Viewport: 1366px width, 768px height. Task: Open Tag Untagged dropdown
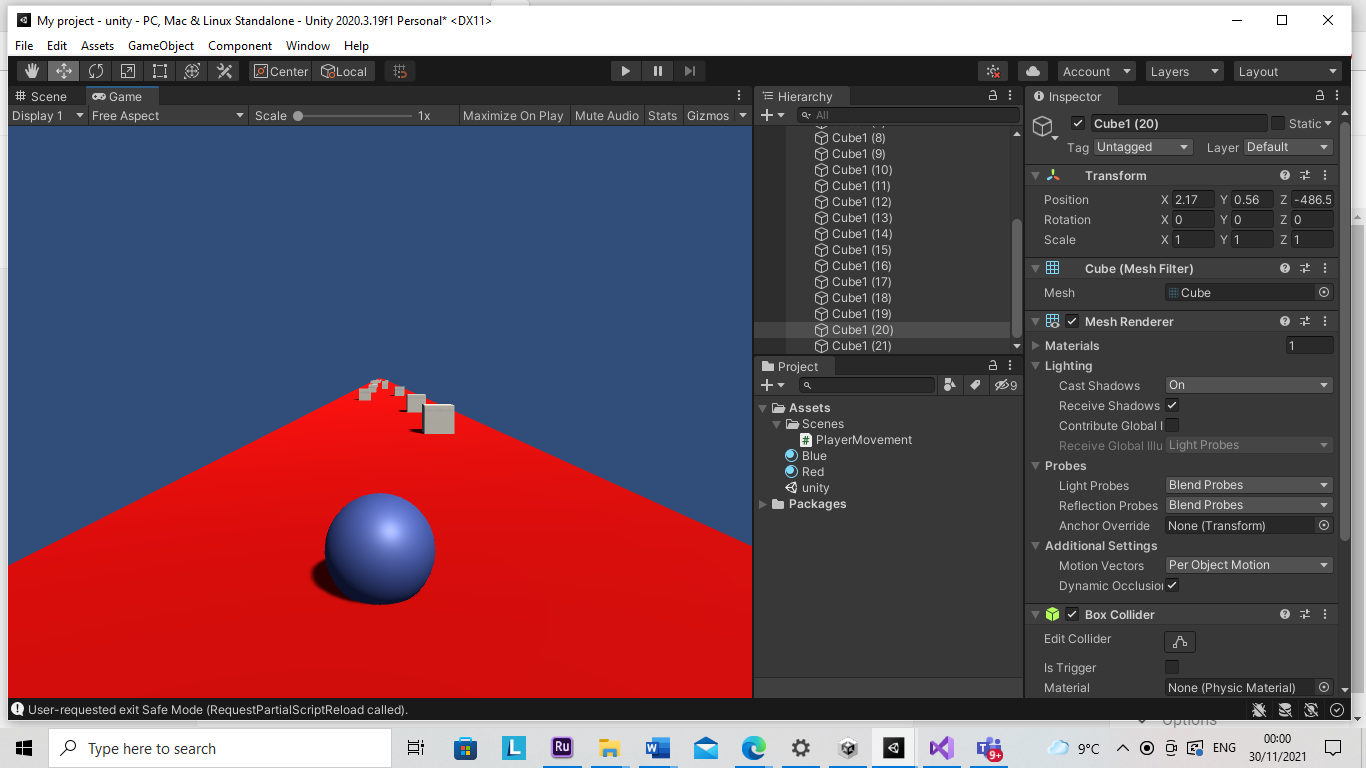point(1143,147)
